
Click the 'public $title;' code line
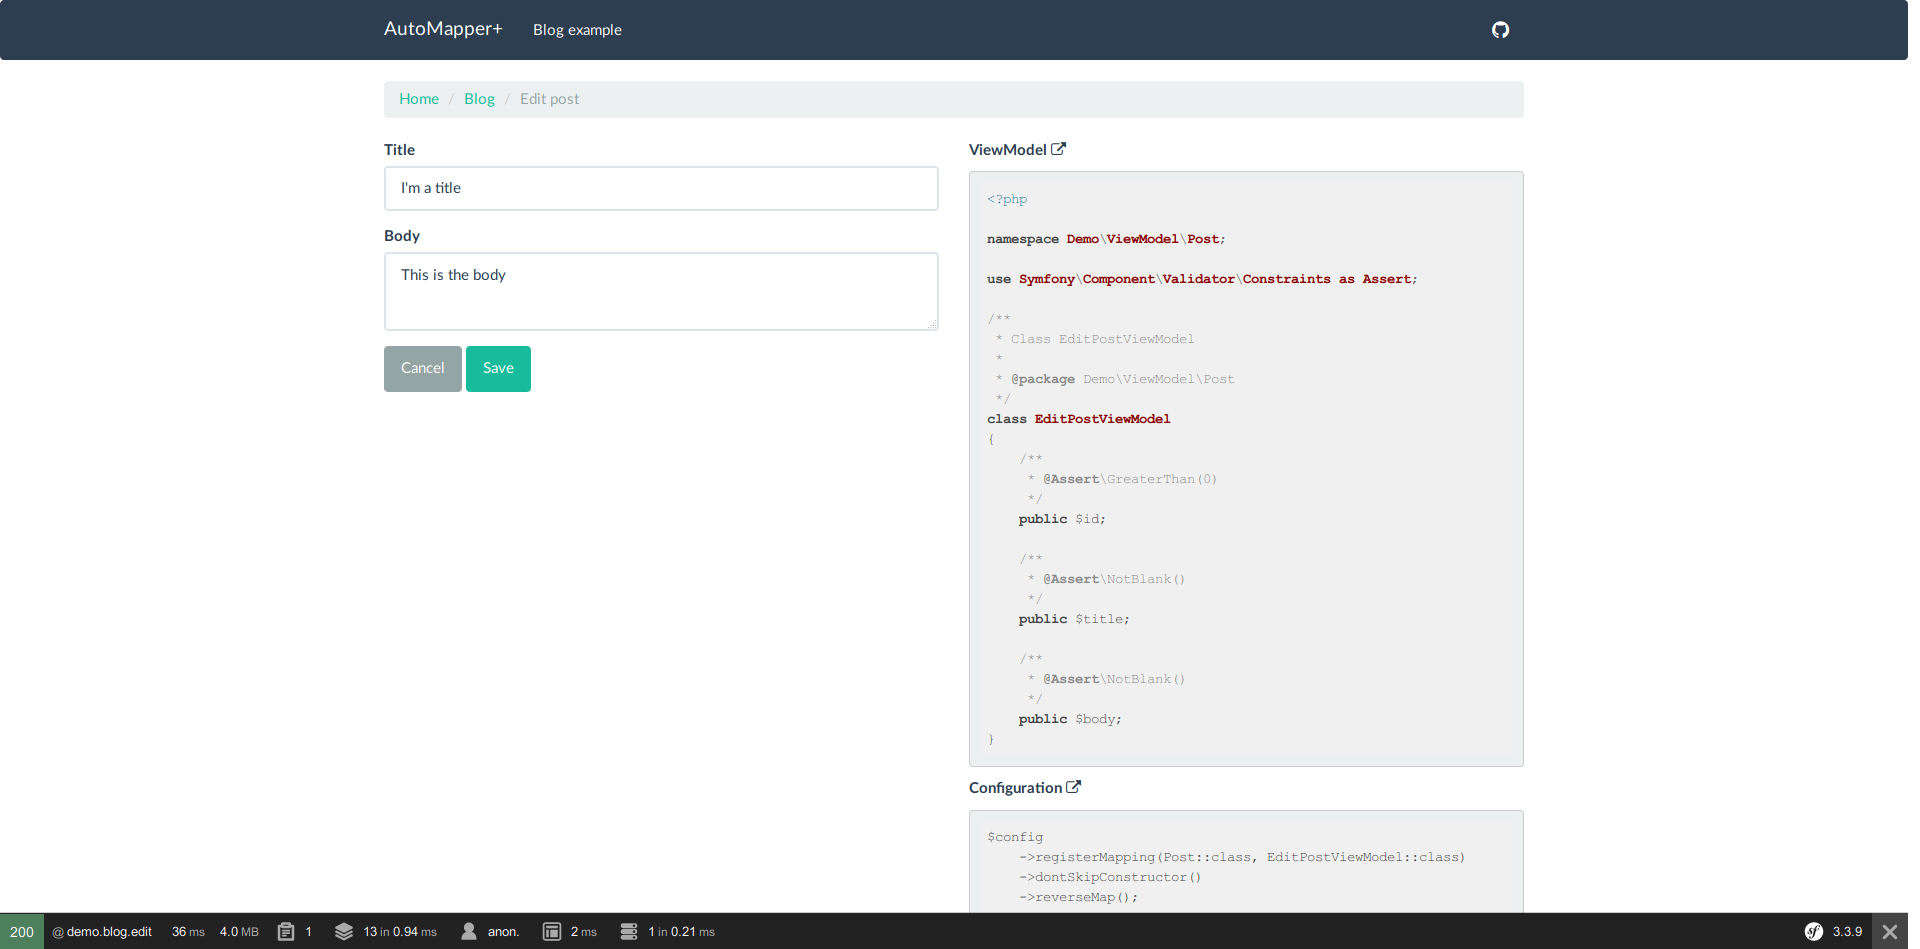pyautogui.click(x=1074, y=619)
